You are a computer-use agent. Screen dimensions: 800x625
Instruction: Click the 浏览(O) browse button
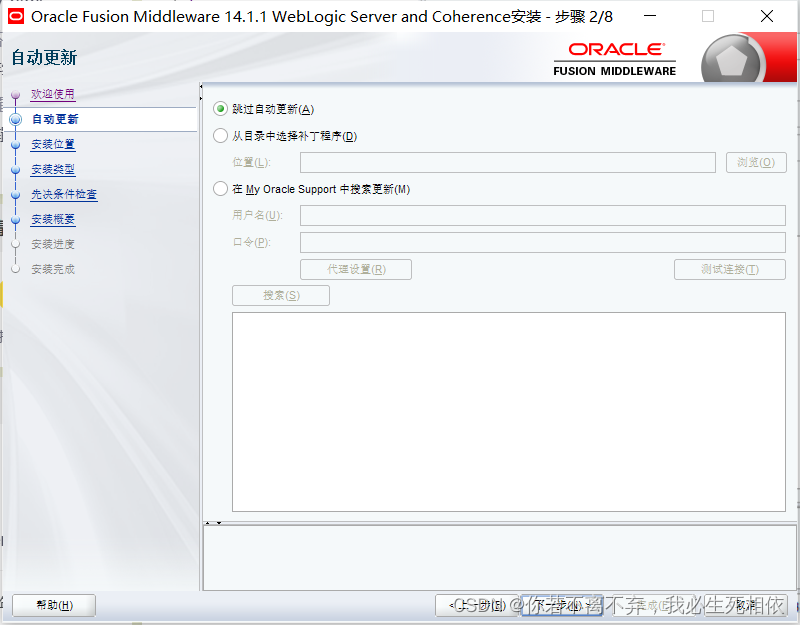756,163
